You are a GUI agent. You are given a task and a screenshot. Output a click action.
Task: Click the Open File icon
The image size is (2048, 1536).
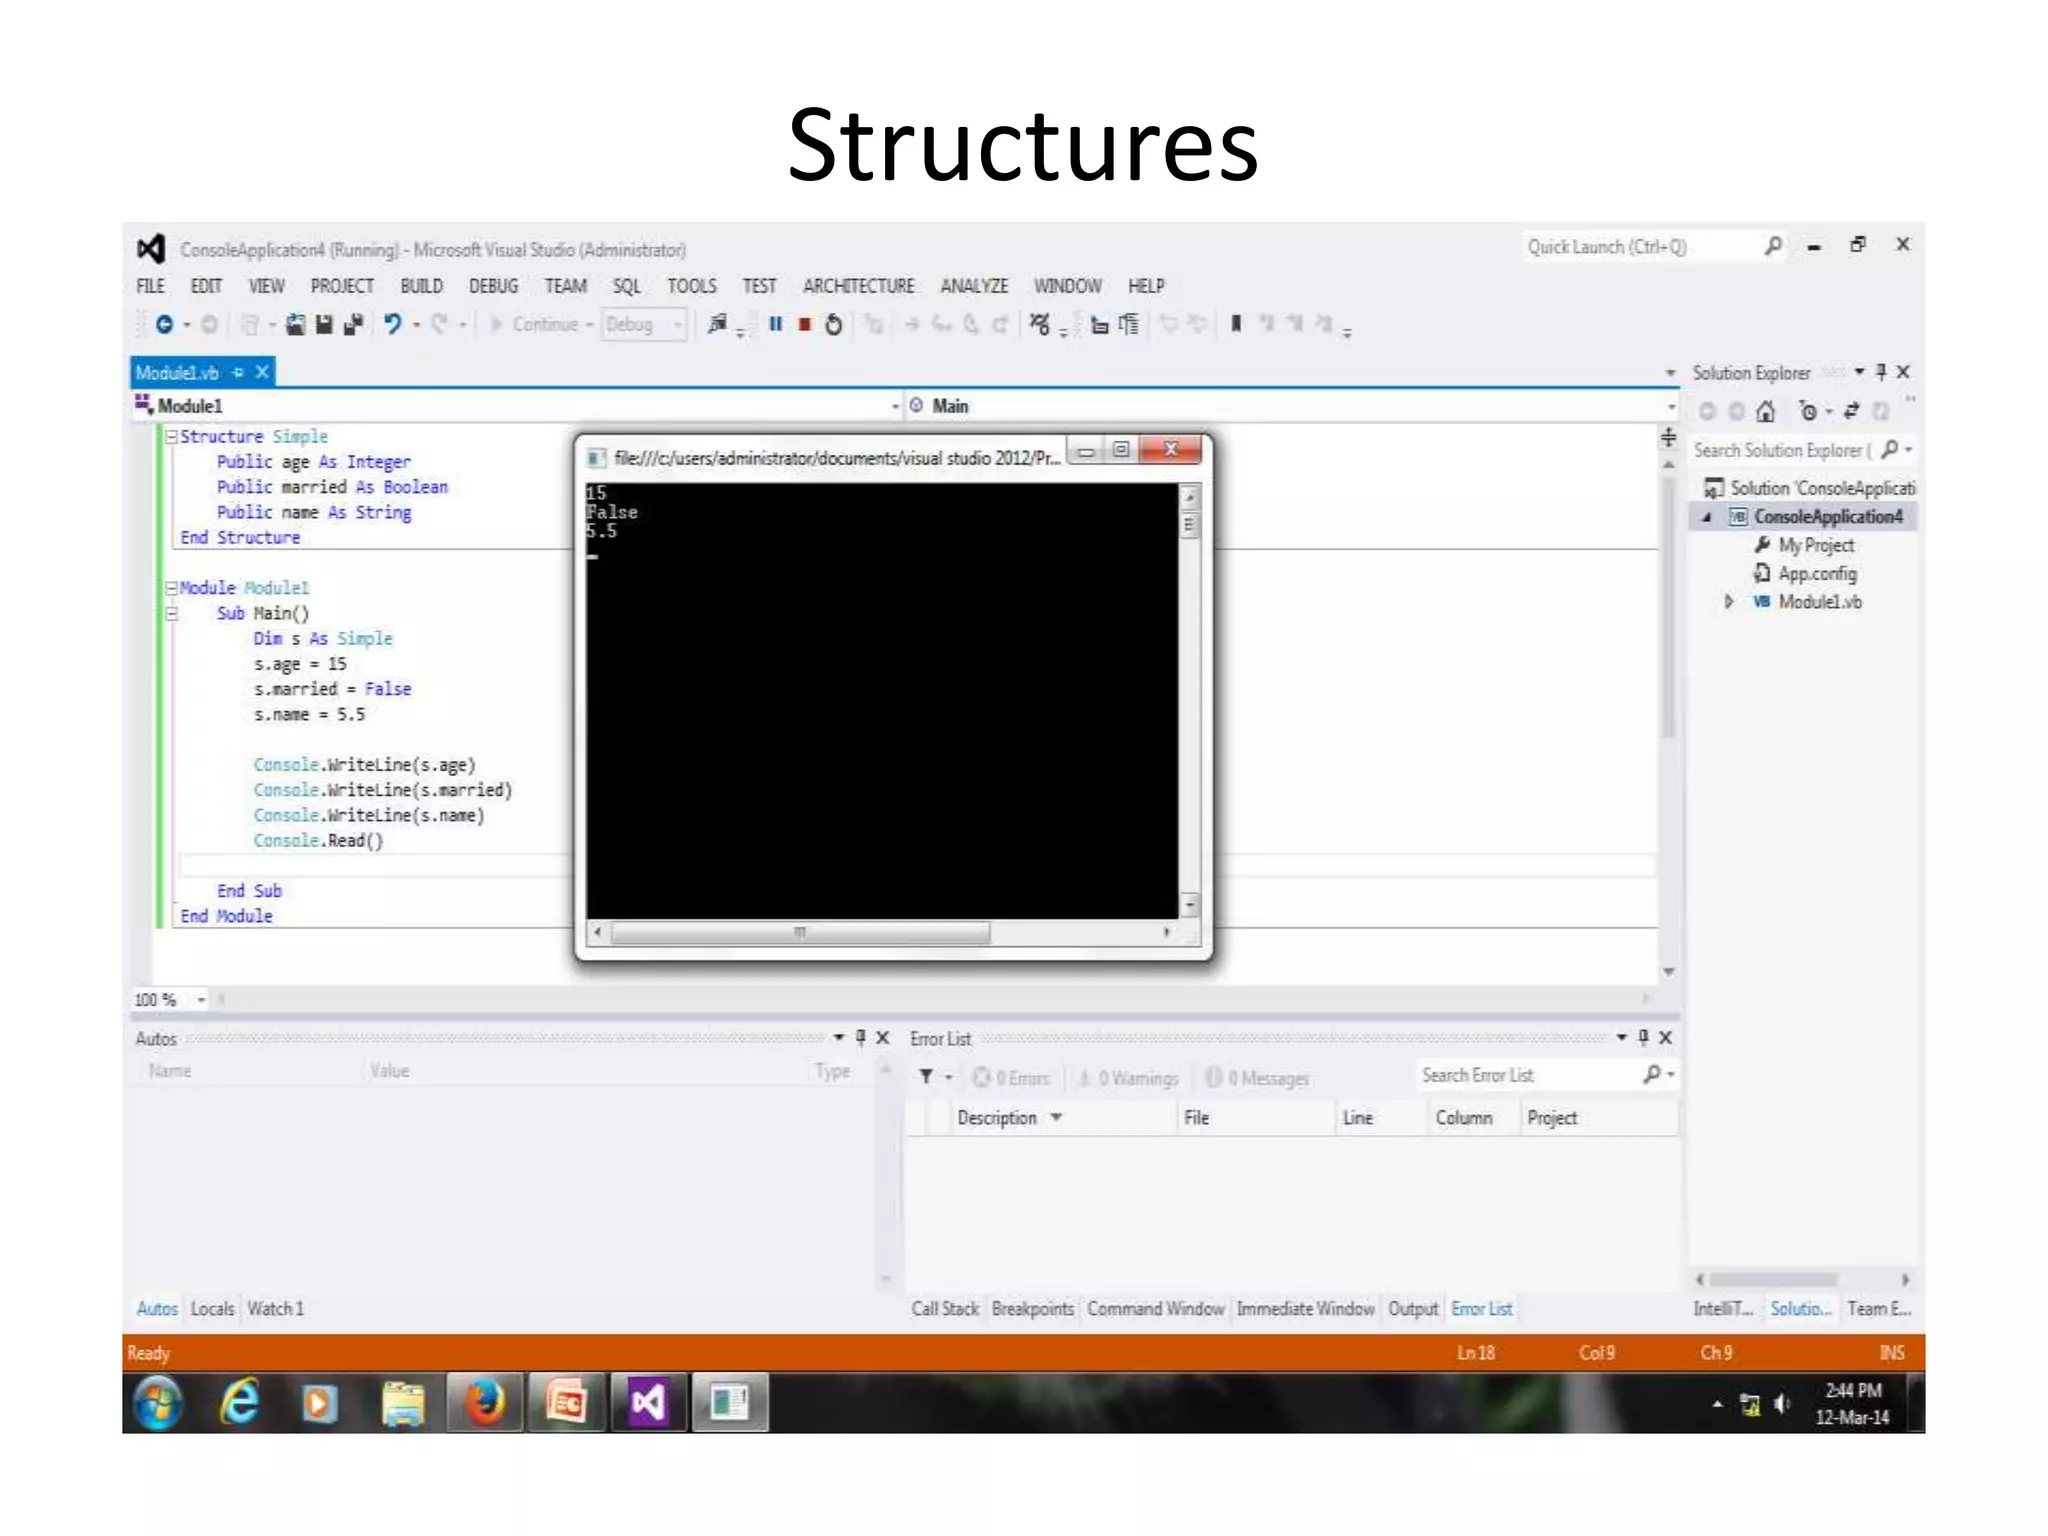tap(295, 324)
